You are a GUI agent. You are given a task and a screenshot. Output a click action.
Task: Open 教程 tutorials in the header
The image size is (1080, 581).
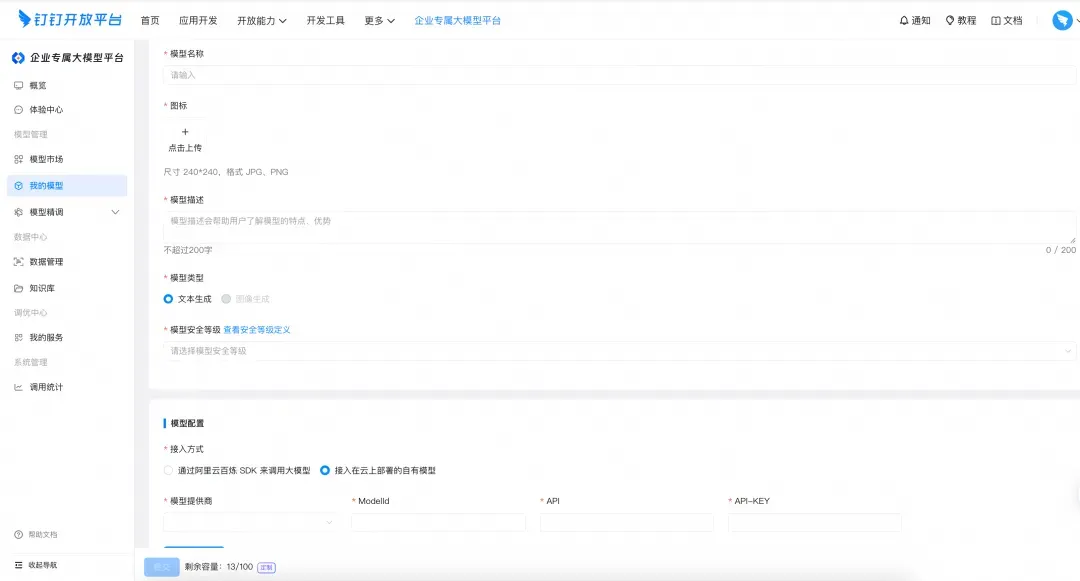(961, 21)
